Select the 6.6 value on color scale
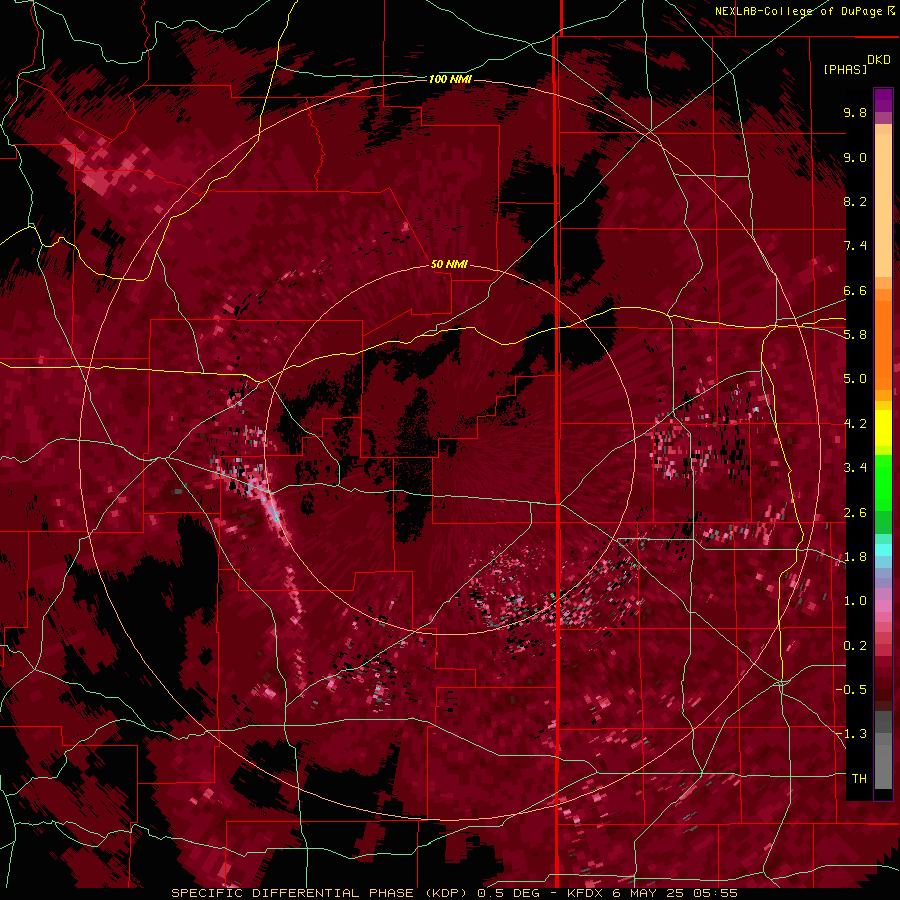The image size is (900, 900). point(855,290)
